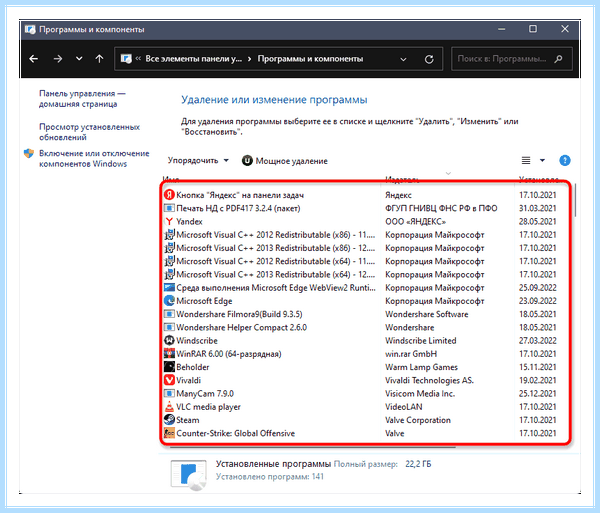Select Wondershare Helper Compact 2.6.0 row
Viewport: 600px width, 513px height.
(x=360, y=327)
